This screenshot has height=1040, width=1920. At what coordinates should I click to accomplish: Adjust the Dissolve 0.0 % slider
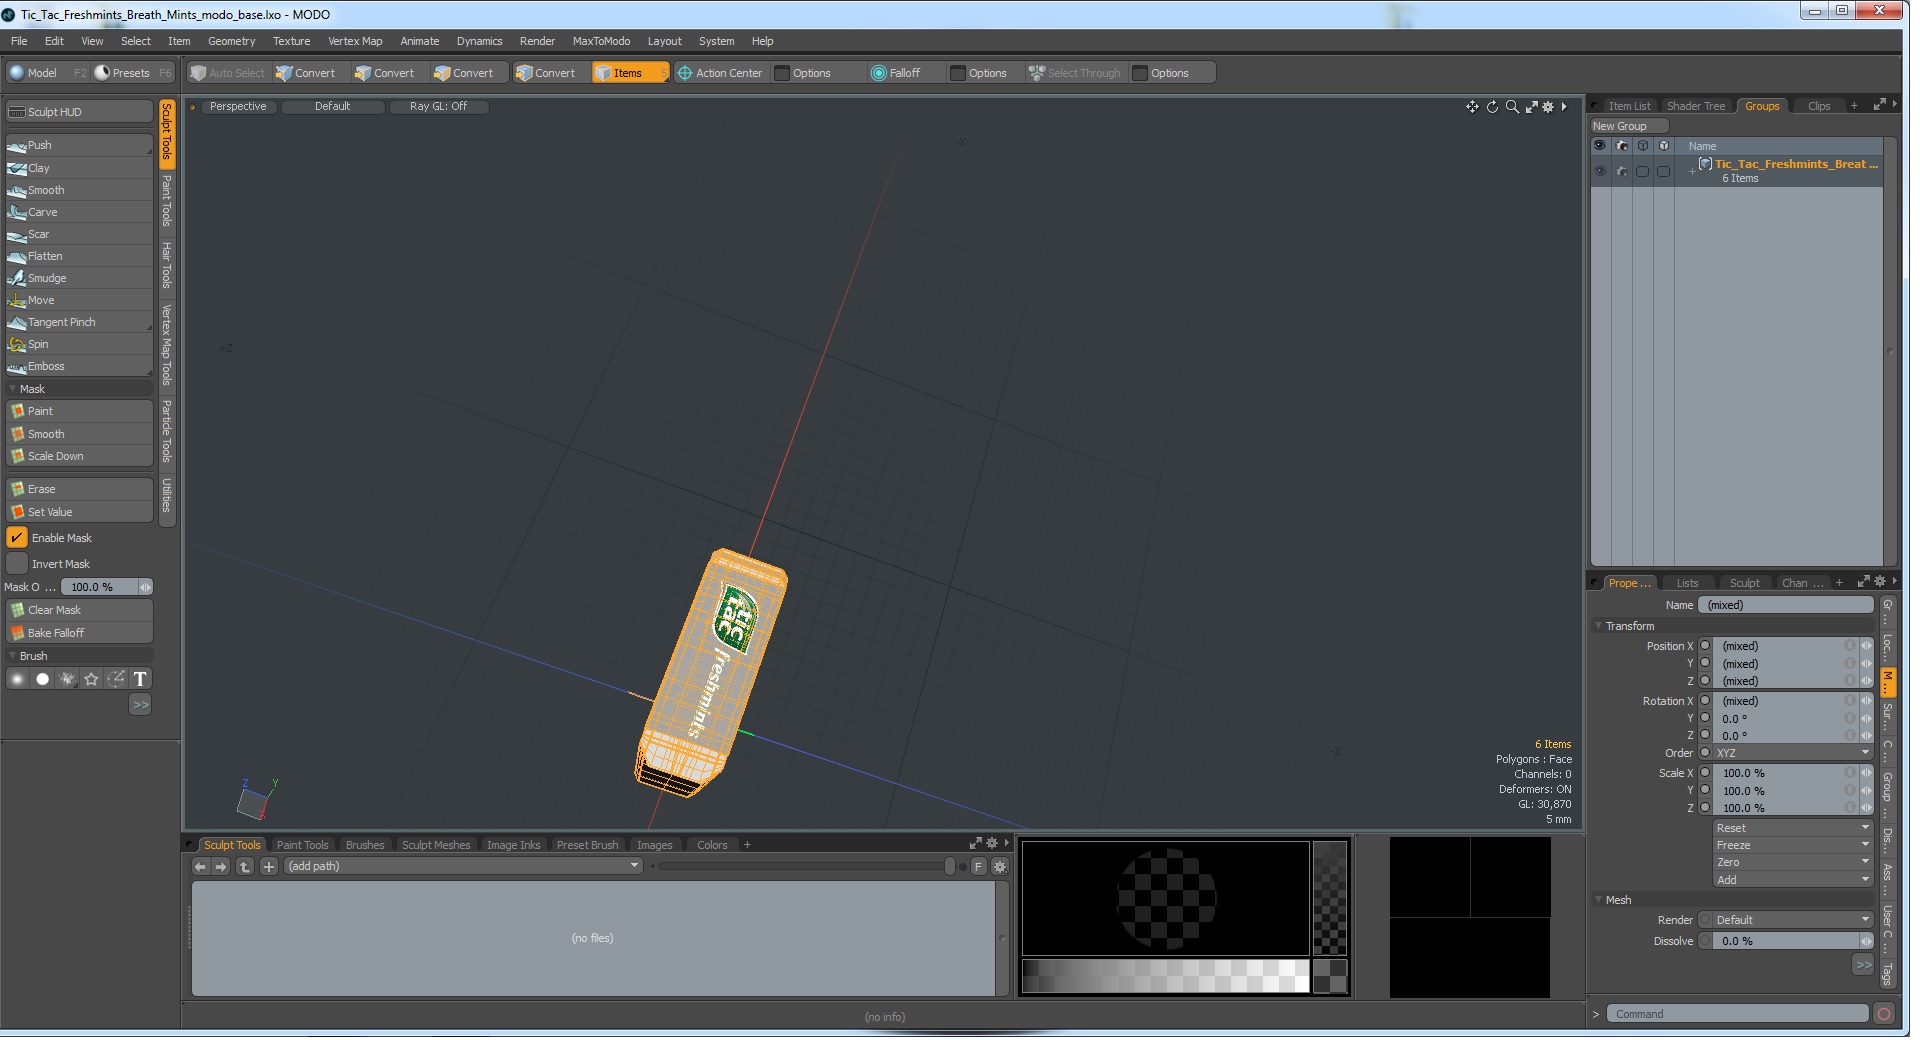pyautogui.click(x=1792, y=942)
